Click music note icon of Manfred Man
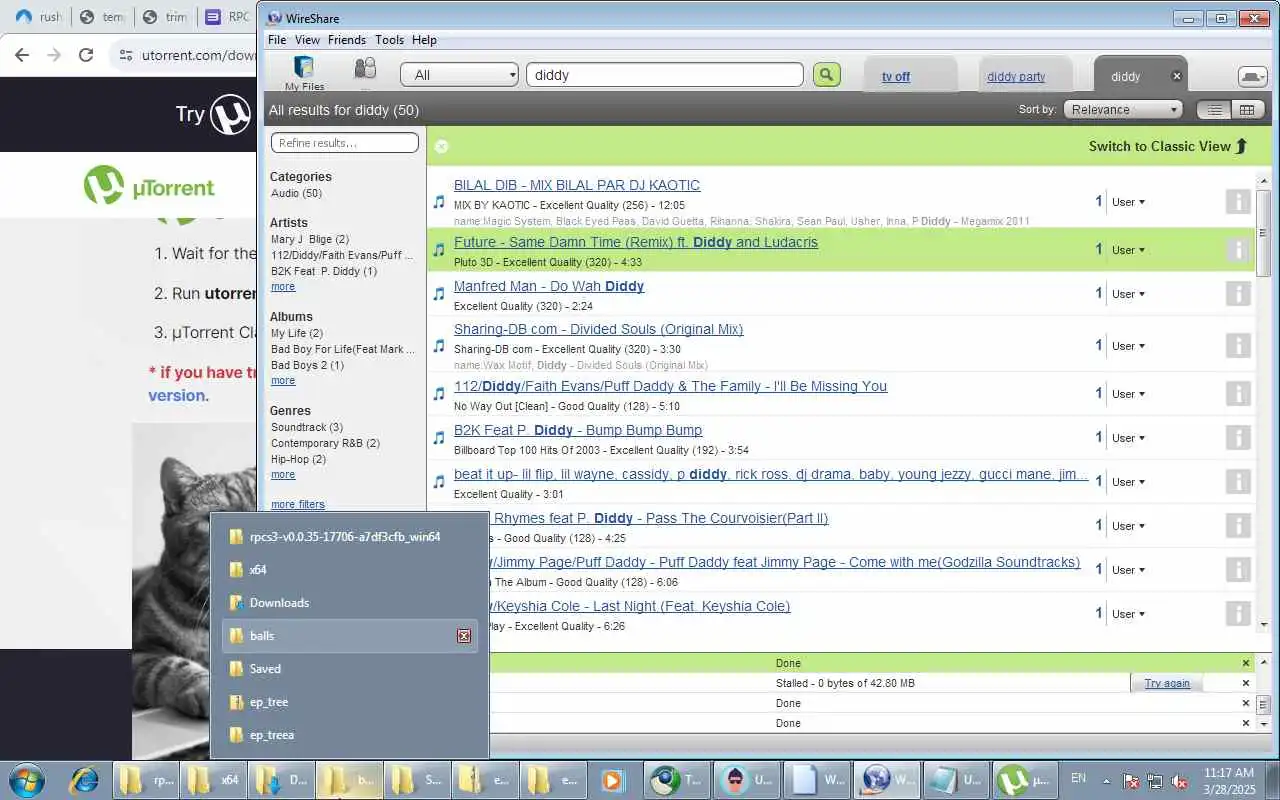Screen dimensions: 1280x800 coord(438,294)
